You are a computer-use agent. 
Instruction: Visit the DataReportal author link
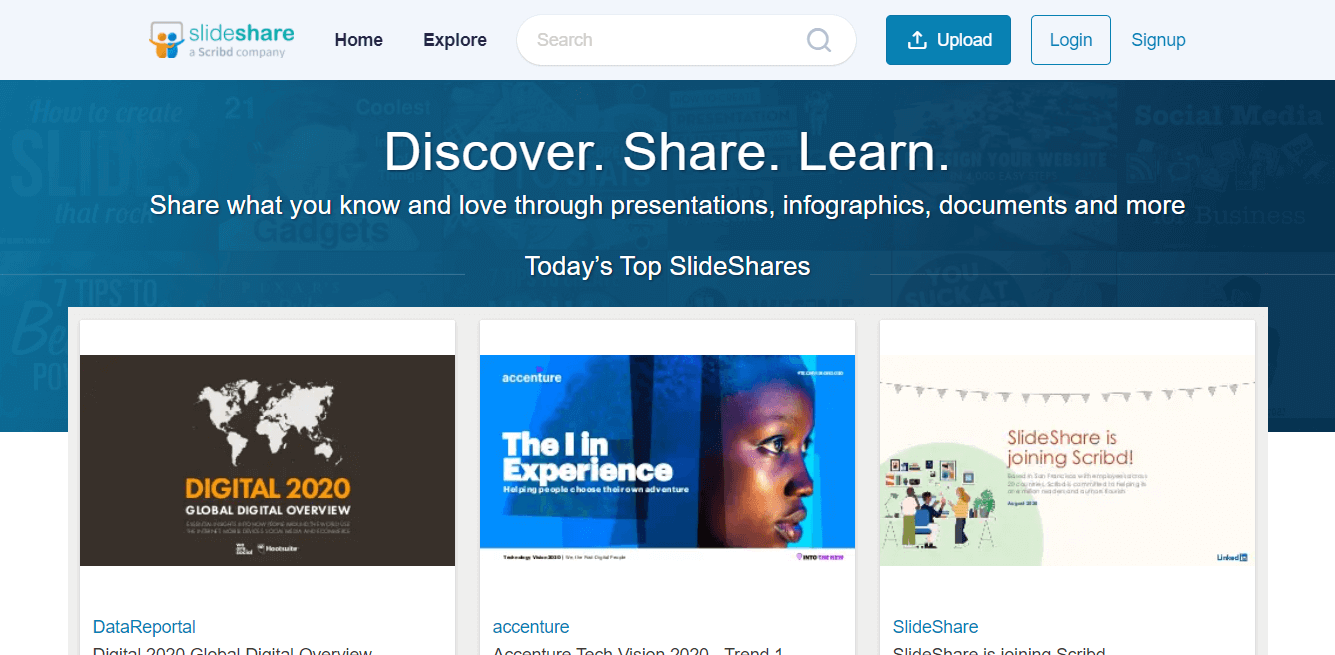pyautogui.click(x=144, y=627)
